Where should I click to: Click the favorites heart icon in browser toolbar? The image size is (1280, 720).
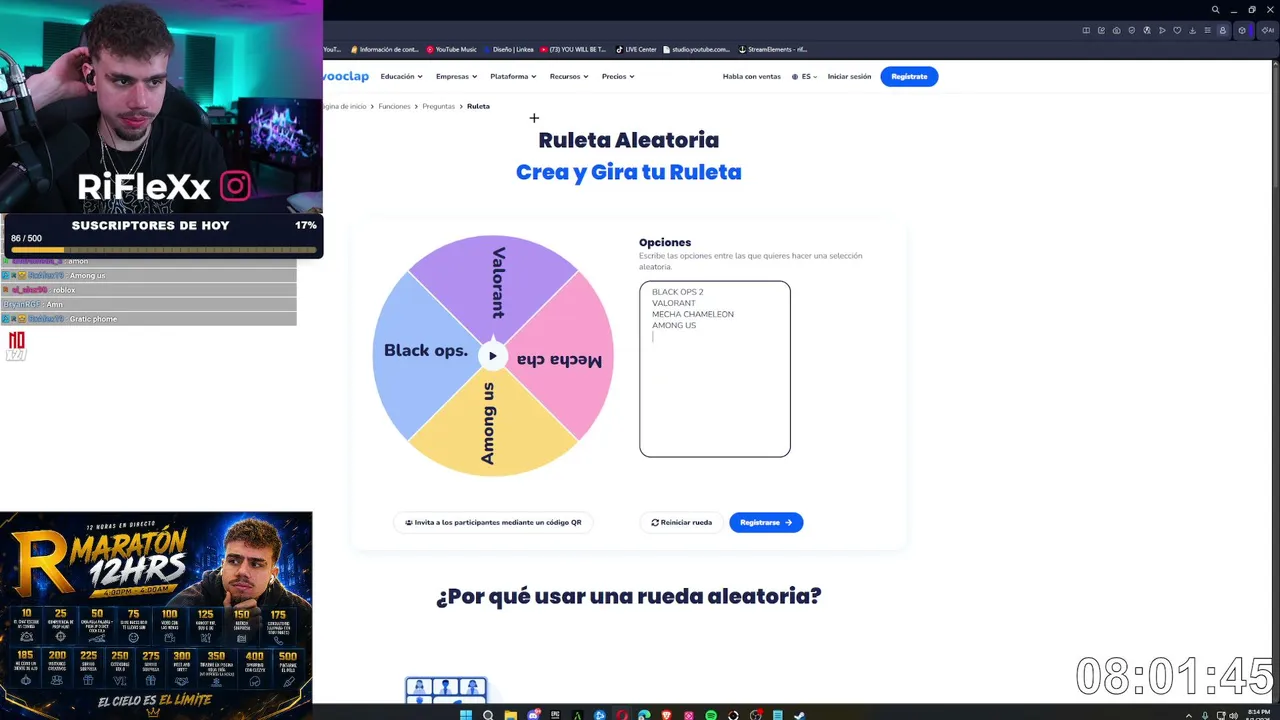pyautogui.click(x=1177, y=31)
